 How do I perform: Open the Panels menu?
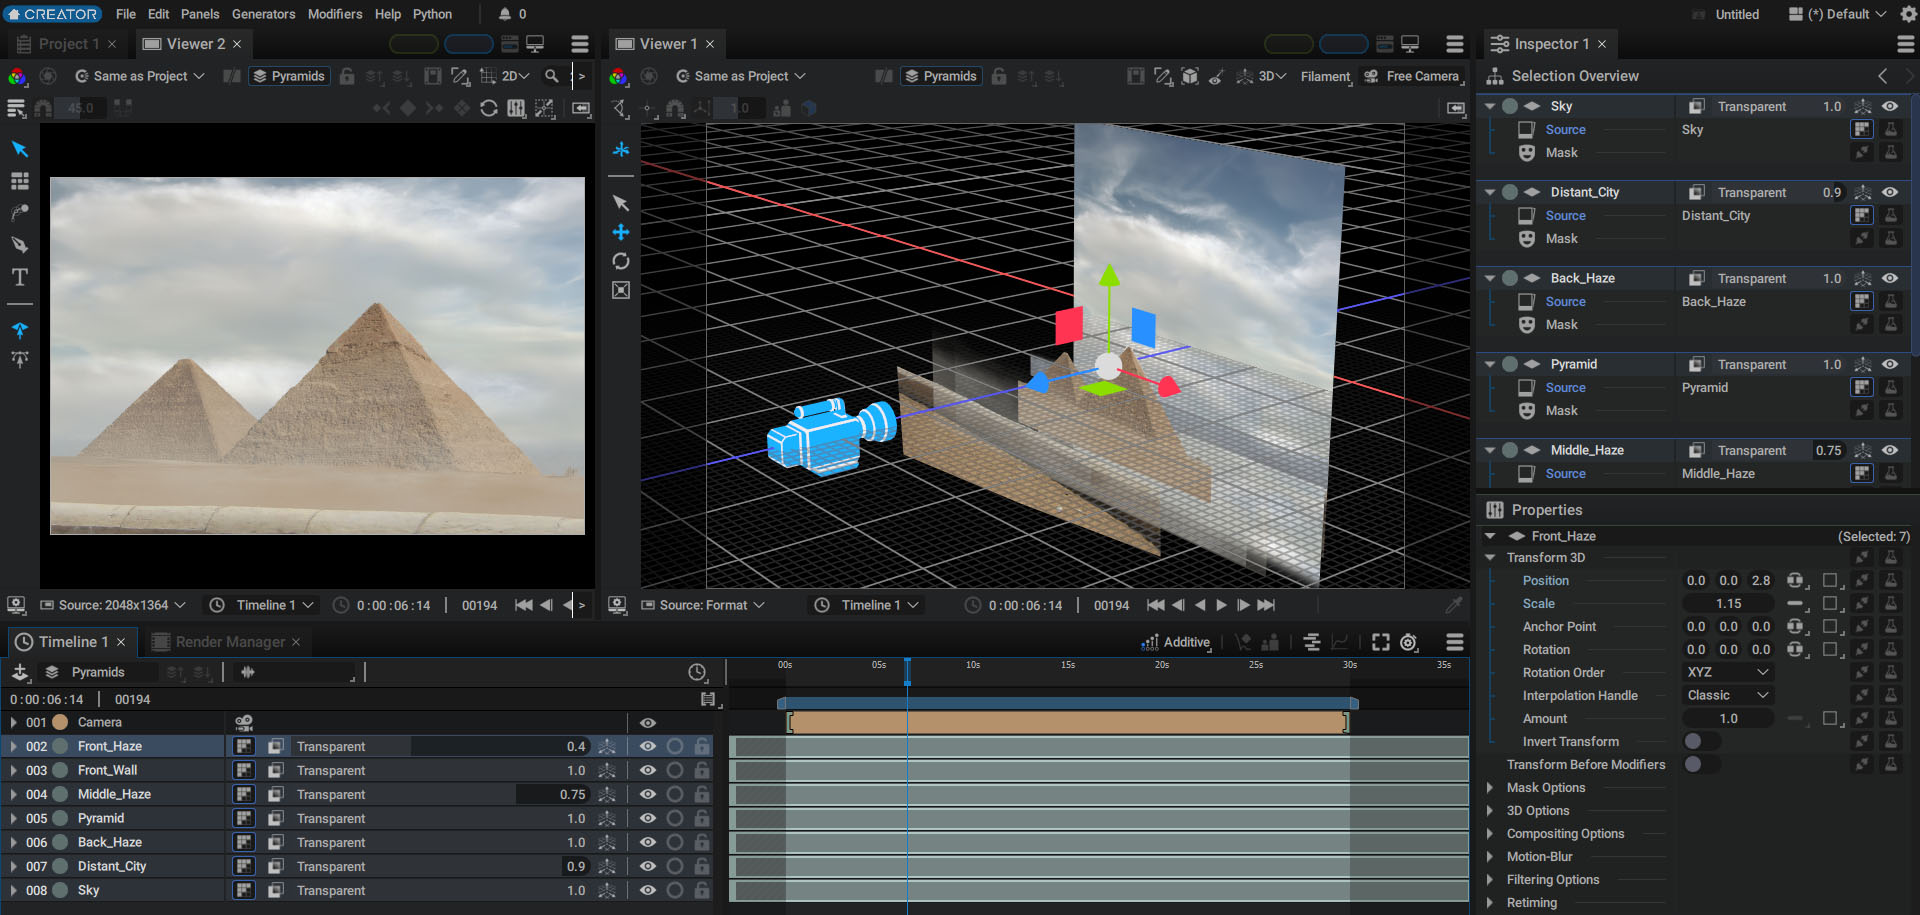click(x=200, y=14)
